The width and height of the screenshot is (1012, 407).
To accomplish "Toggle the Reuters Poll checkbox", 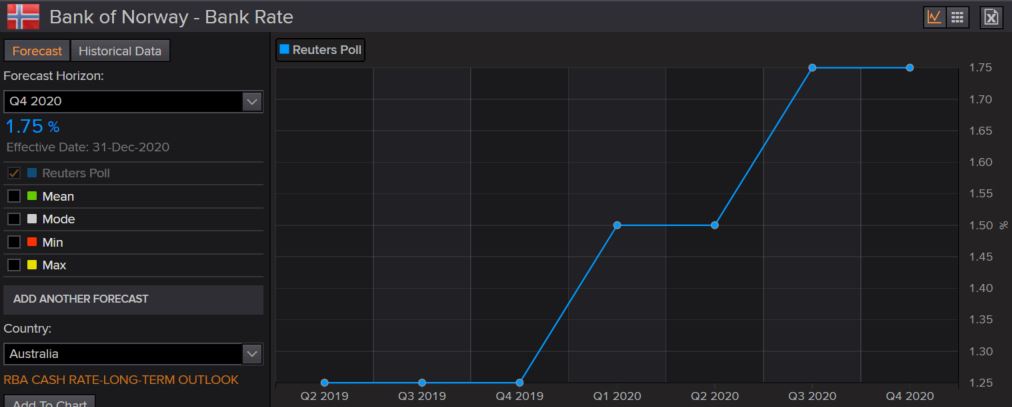I will pos(14,174).
